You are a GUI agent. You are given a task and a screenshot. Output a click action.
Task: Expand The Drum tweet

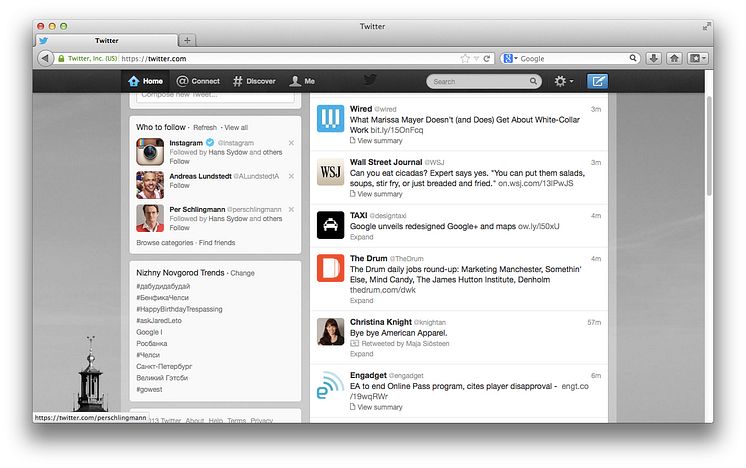tap(360, 301)
